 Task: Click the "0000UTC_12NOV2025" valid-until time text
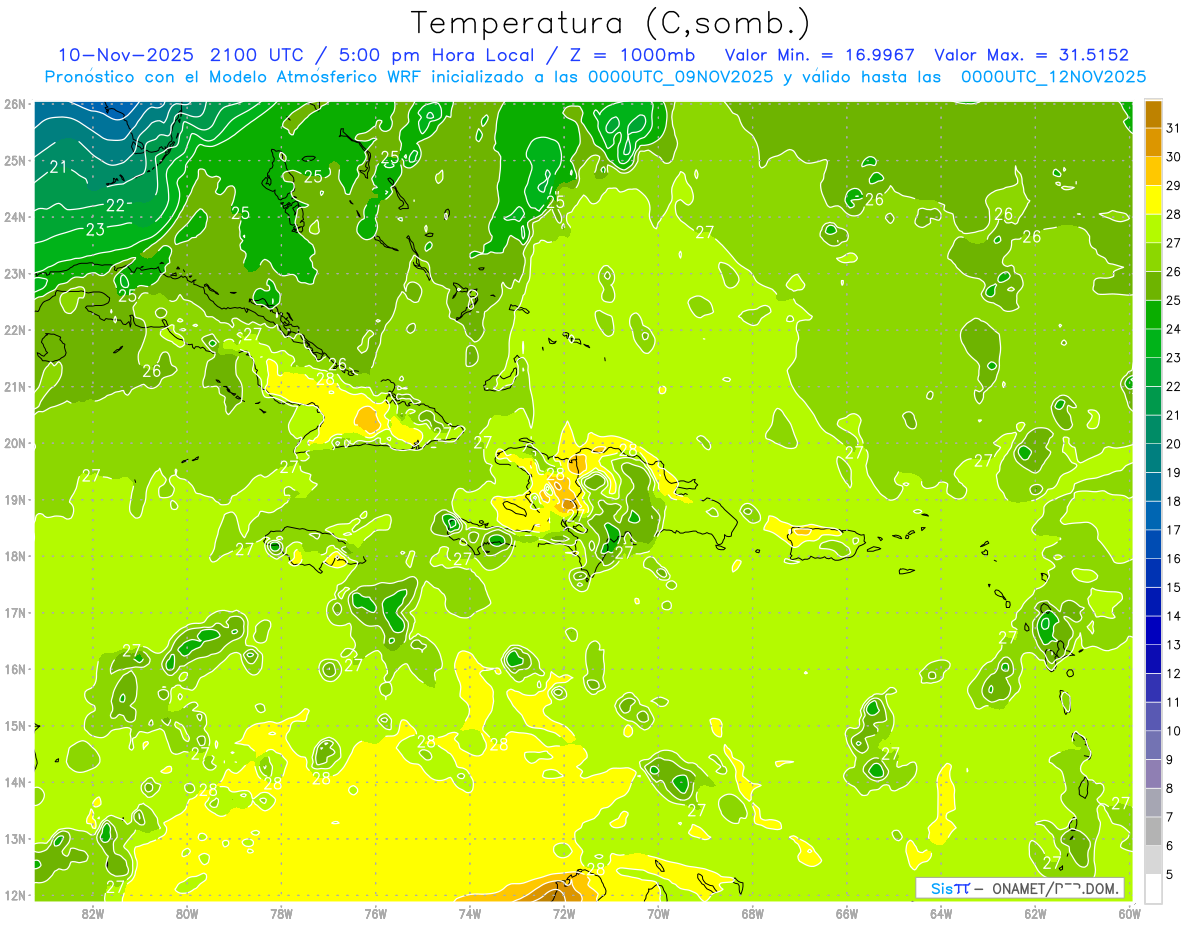click(1053, 77)
